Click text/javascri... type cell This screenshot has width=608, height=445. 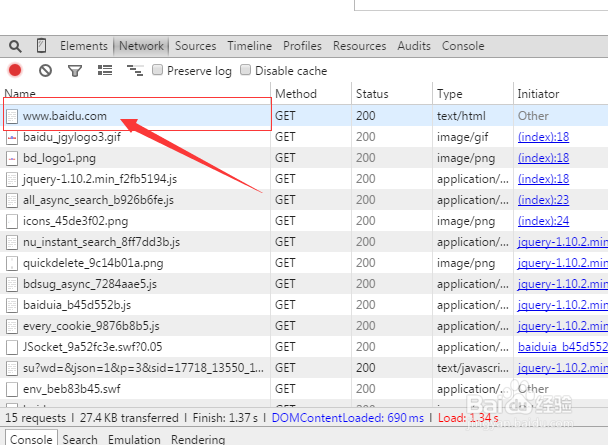[x=473, y=367]
